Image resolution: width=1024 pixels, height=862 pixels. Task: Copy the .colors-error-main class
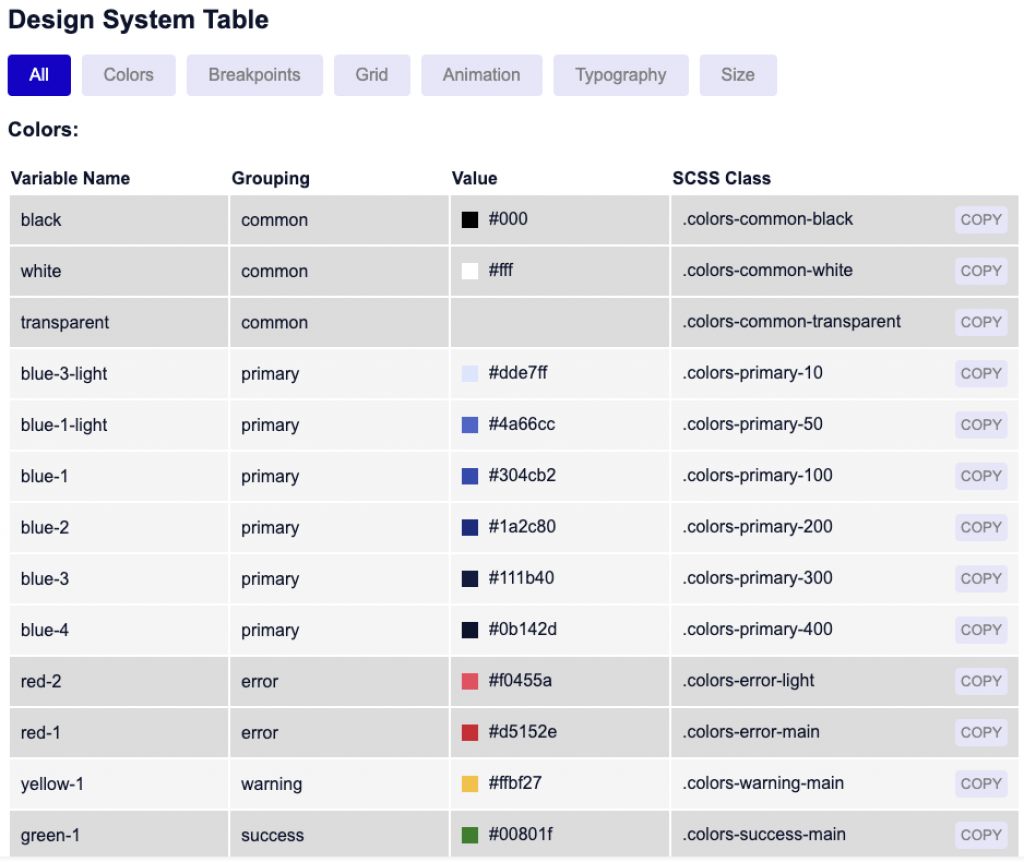point(980,733)
